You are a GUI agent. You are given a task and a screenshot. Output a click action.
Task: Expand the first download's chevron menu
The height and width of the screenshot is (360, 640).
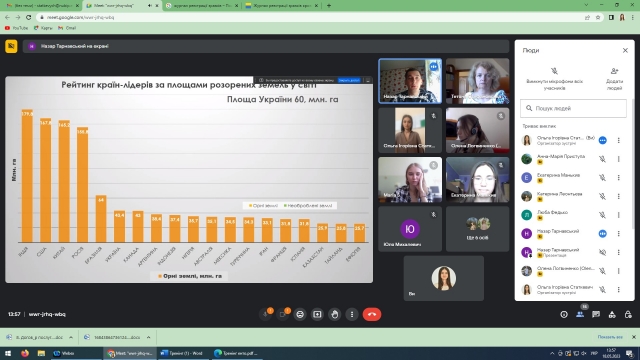(x=71, y=337)
